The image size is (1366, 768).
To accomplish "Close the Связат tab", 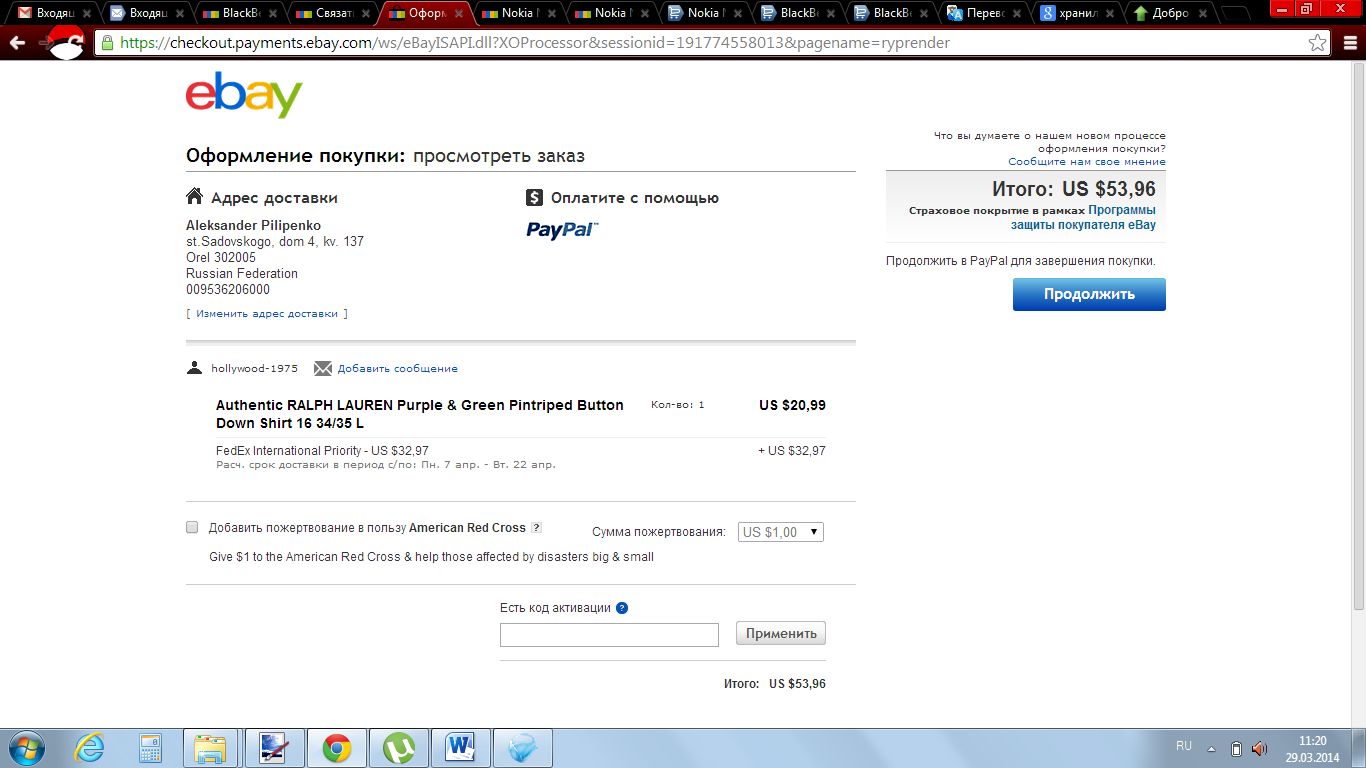I will pyautogui.click(x=366, y=14).
